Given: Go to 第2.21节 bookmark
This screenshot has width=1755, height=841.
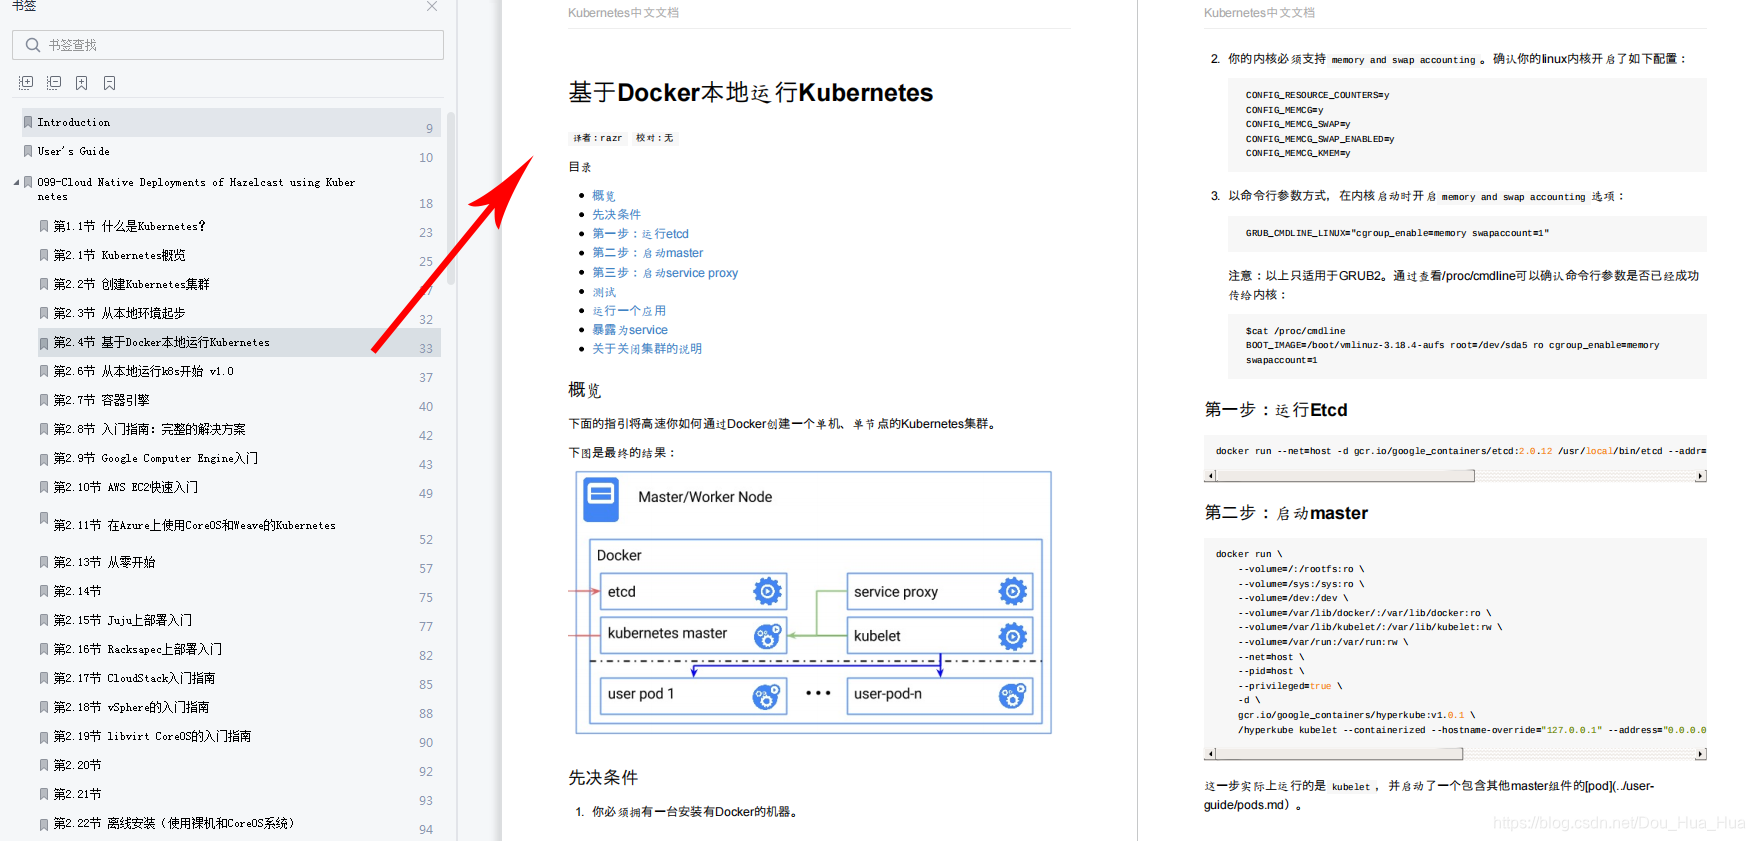Looking at the screenshot, I should pos(78,794).
